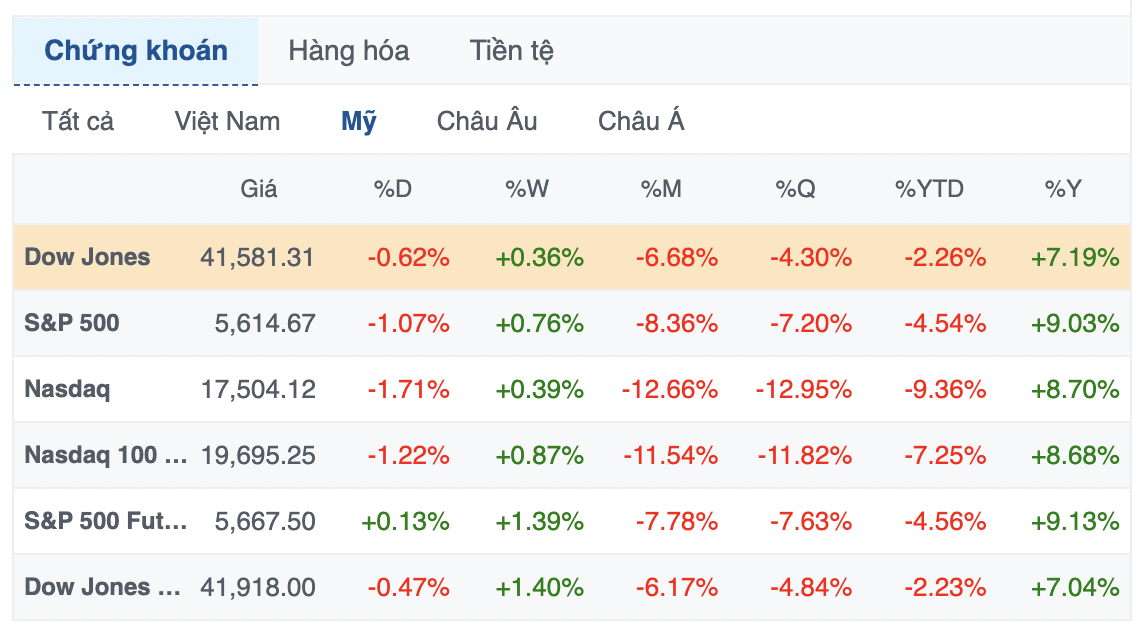Open the Nasdaq 100 futures row
The height and width of the screenshot is (636, 1144).
pyautogui.click(x=572, y=455)
